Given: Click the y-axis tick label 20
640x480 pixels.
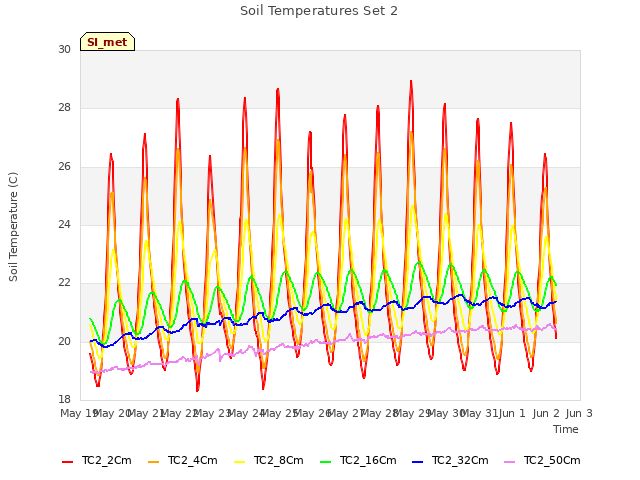Looking at the screenshot, I should point(64,341).
